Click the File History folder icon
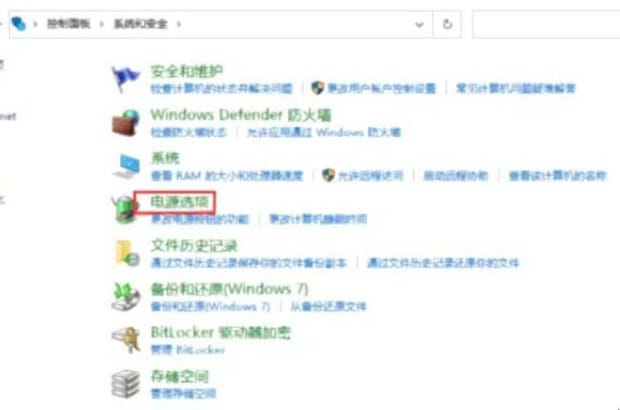This screenshot has width=620, height=410. click(127, 253)
